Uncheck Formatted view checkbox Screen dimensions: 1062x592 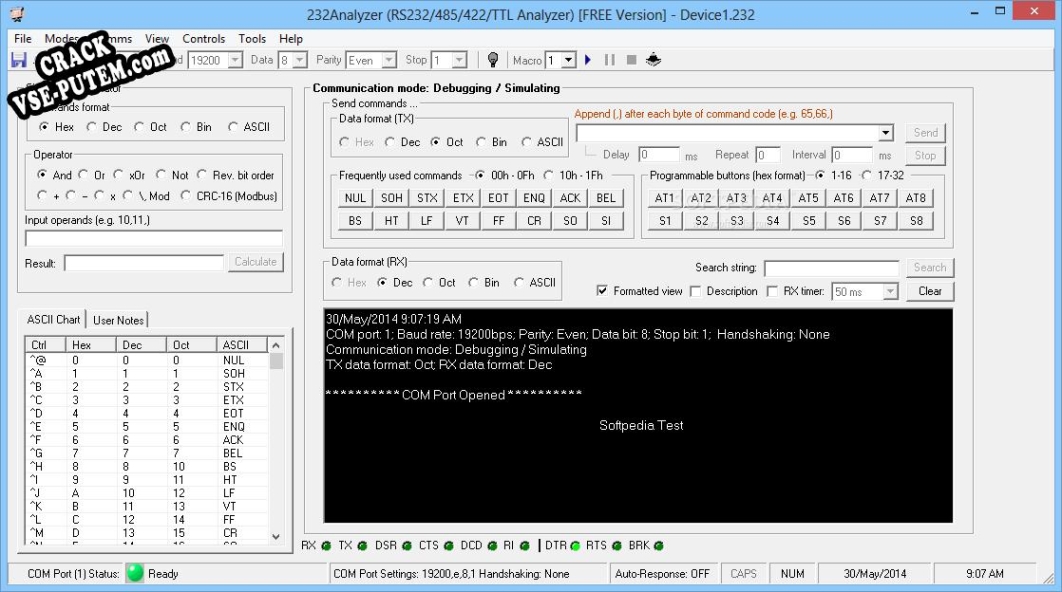tap(601, 291)
